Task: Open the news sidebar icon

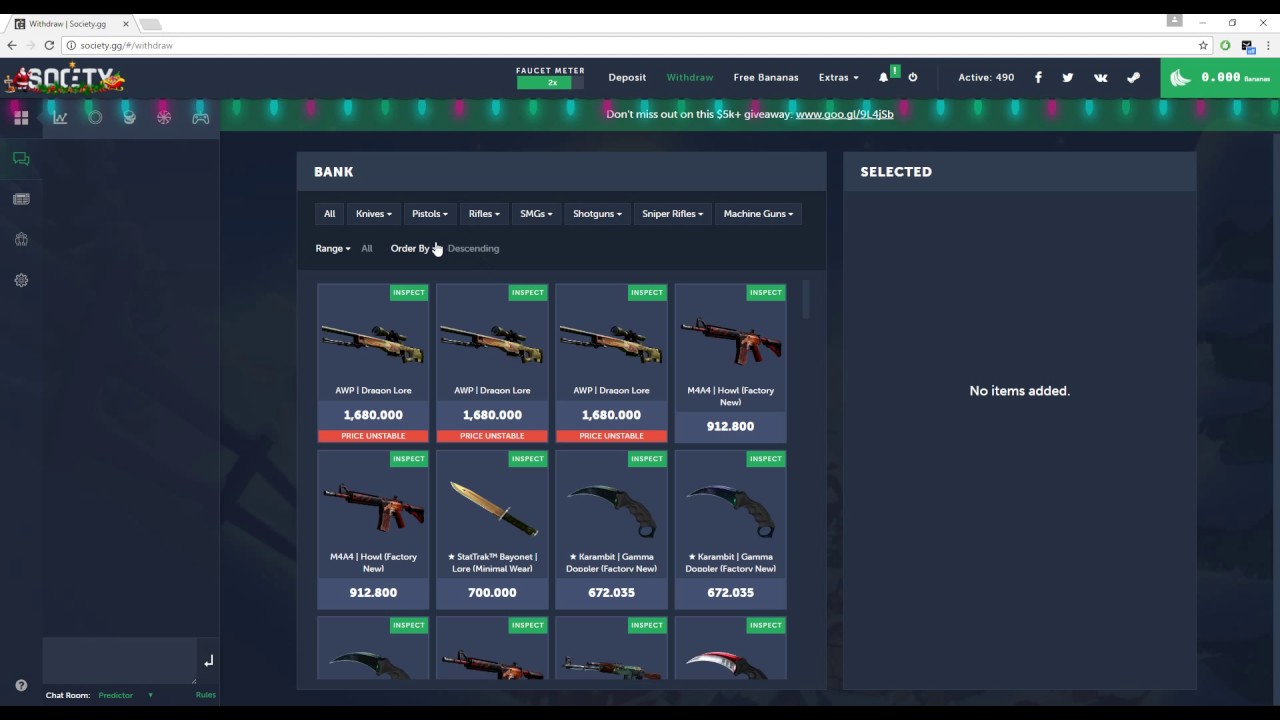Action: click(21, 199)
